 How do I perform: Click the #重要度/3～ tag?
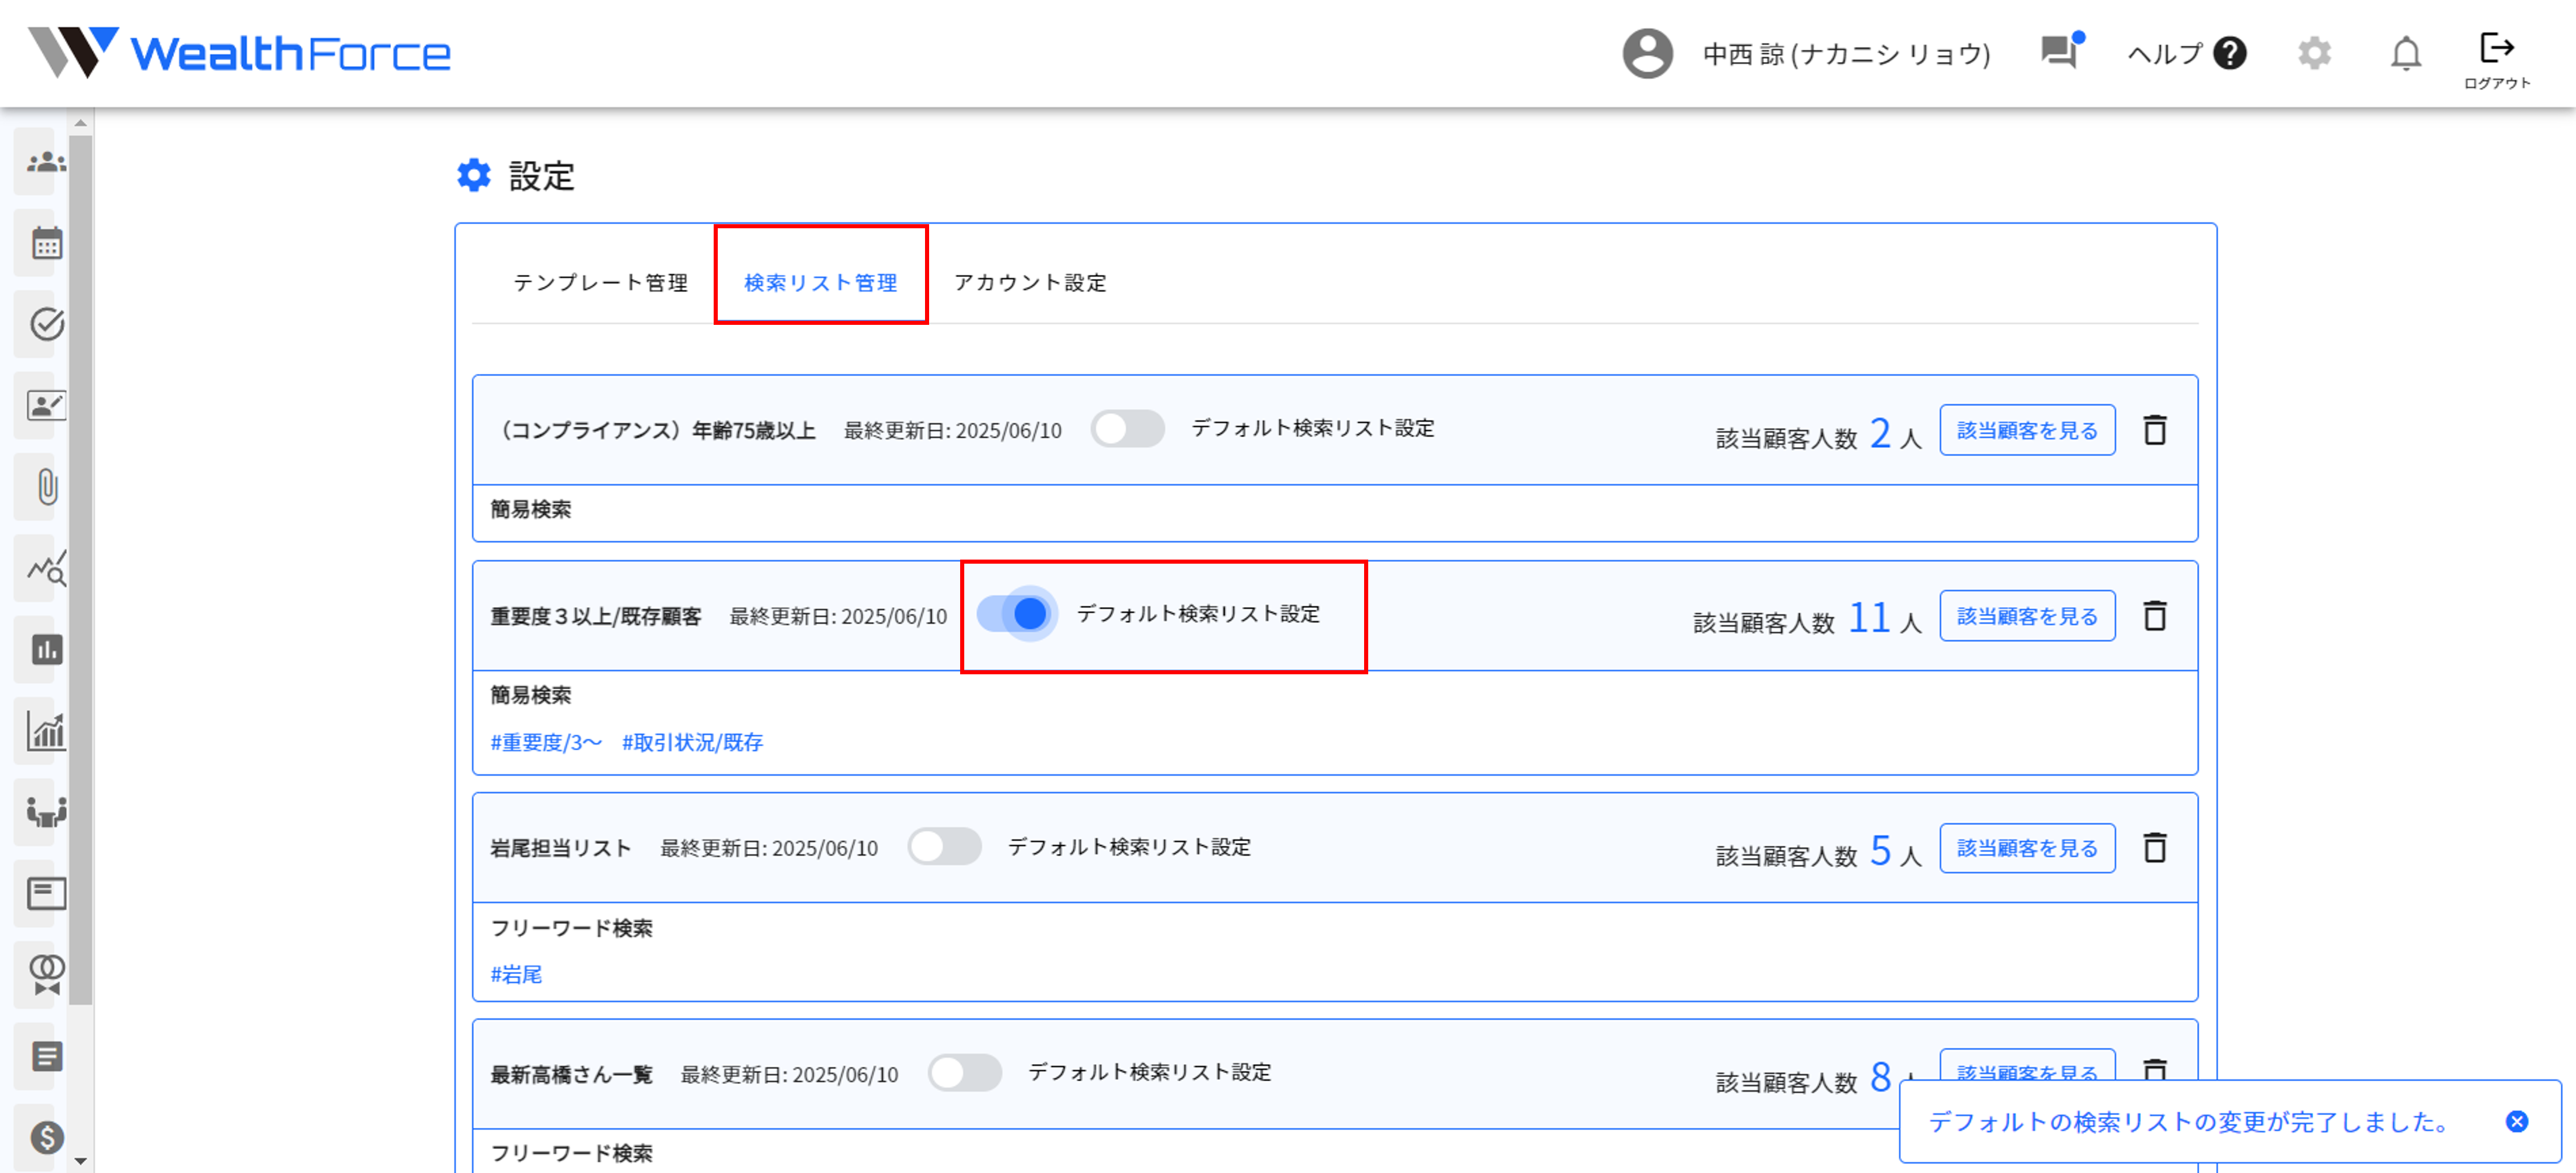pyautogui.click(x=546, y=742)
